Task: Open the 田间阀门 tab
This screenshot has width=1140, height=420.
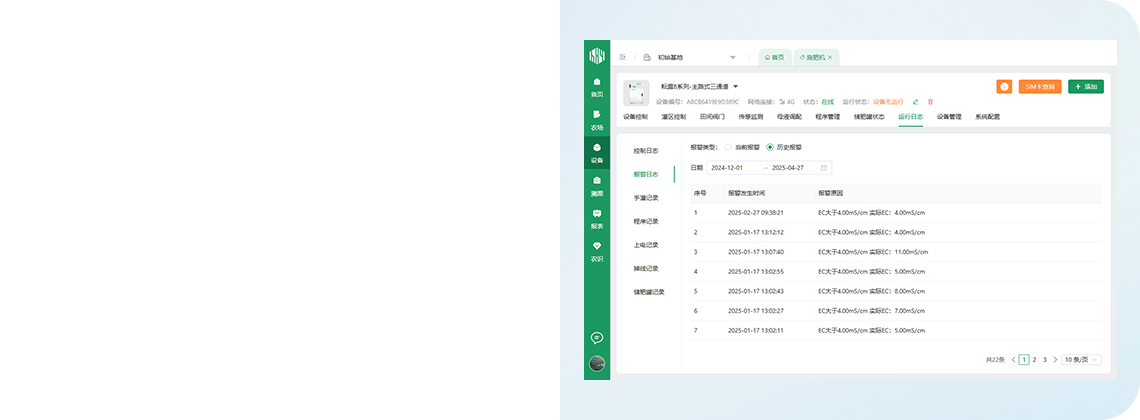Action: [712, 116]
